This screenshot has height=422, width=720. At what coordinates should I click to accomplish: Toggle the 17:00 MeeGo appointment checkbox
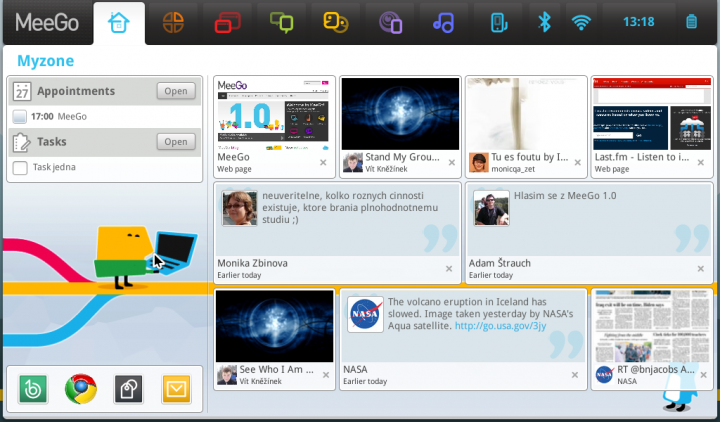pyautogui.click(x=20, y=117)
